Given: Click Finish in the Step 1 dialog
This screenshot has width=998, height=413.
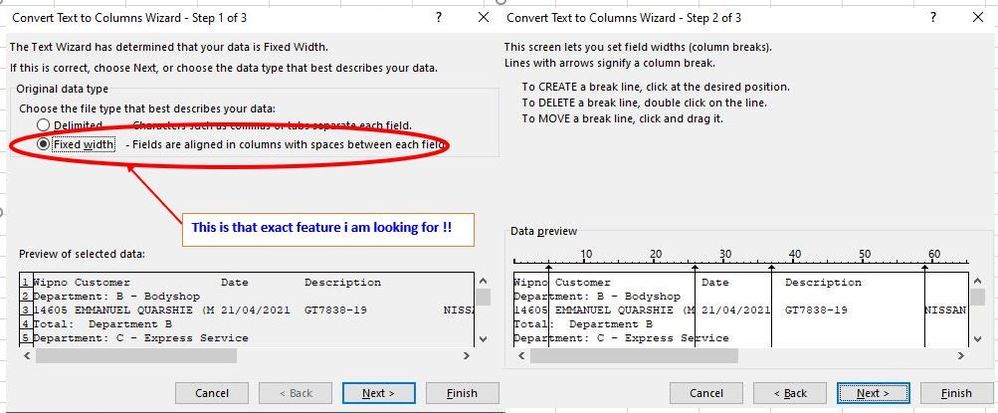Looking at the screenshot, I should (462, 393).
